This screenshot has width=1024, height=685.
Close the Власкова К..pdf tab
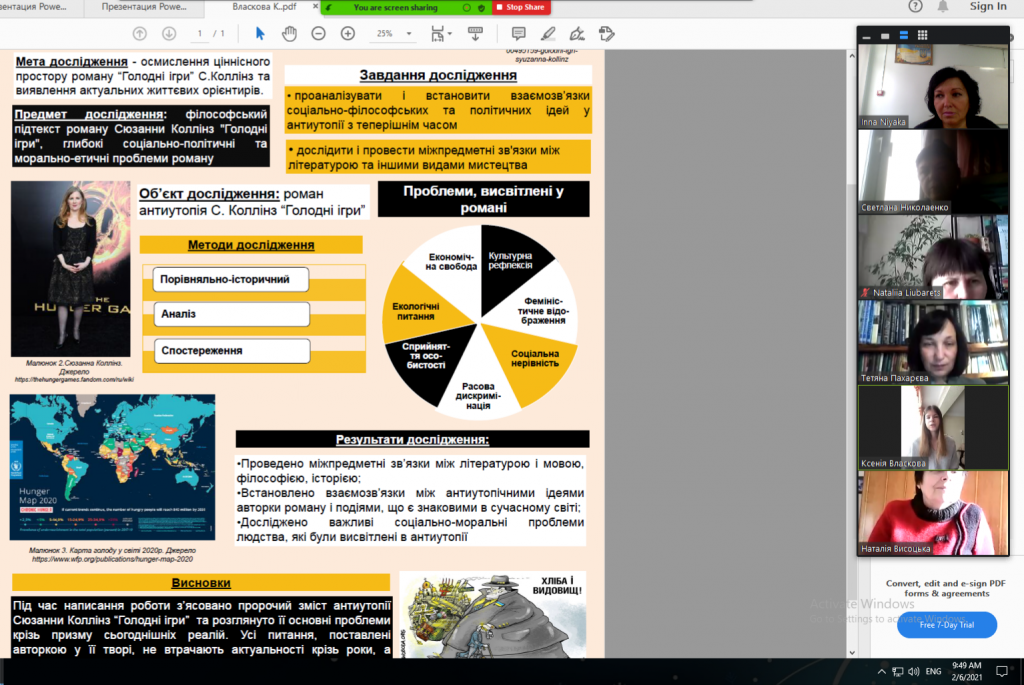(x=315, y=7)
